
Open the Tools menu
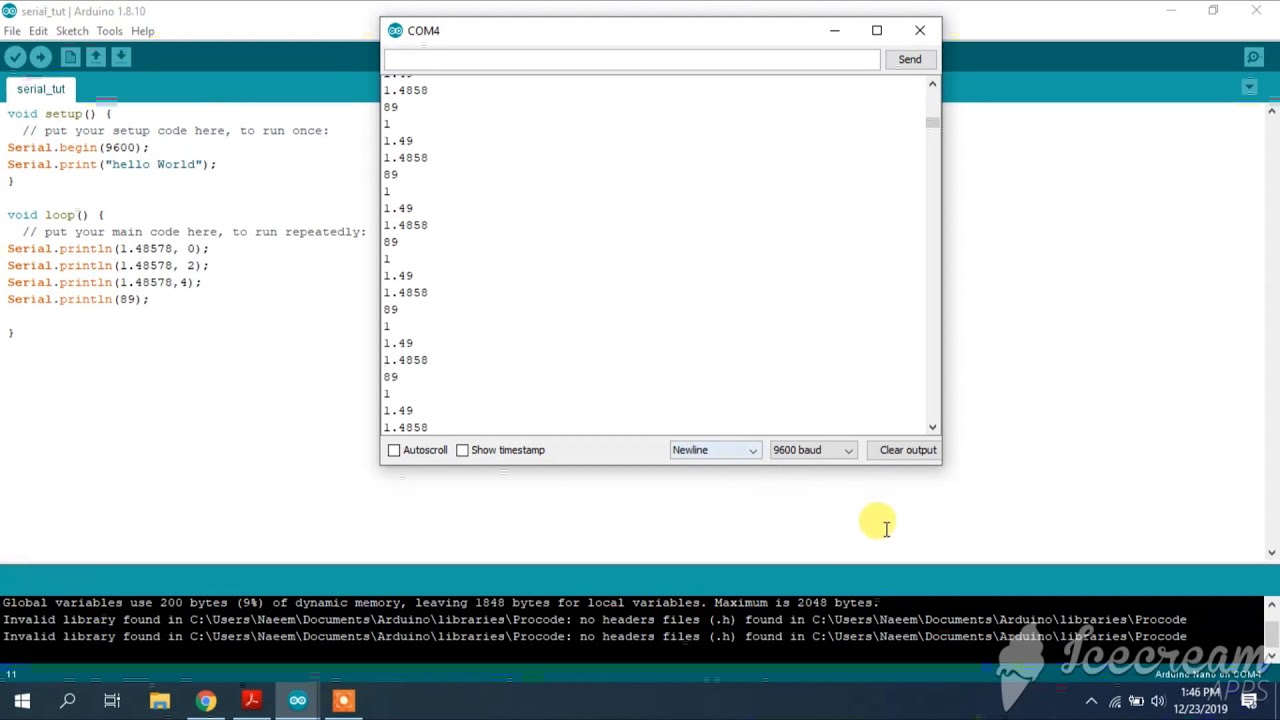pyautogui.click(x=109, y=31)
